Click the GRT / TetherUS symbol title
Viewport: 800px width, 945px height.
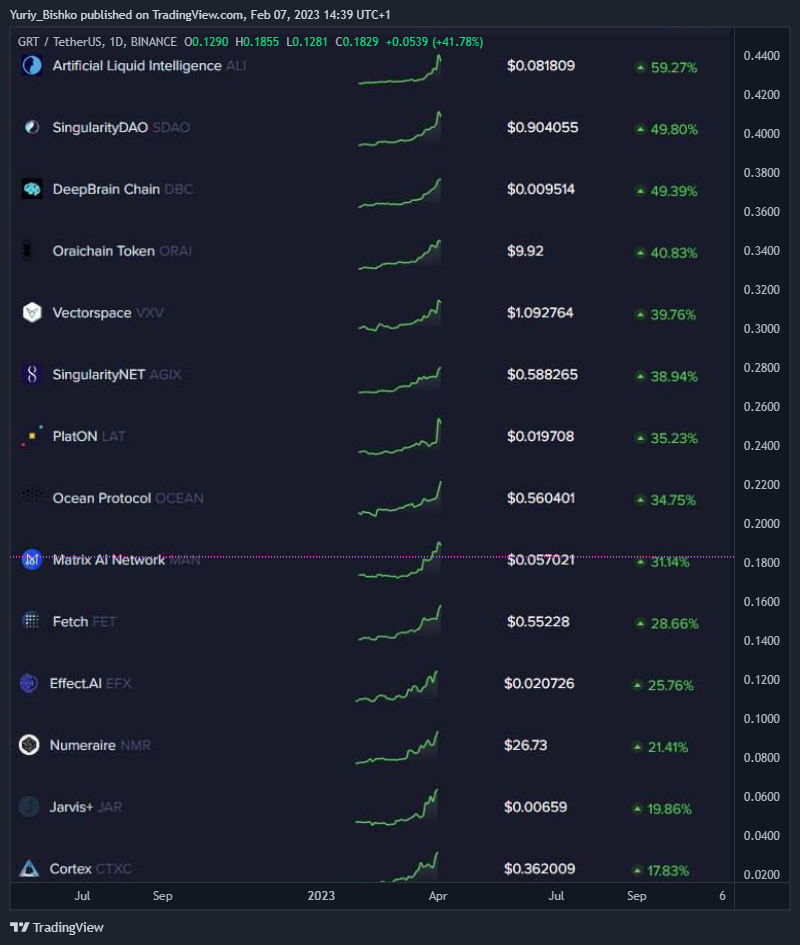pyautogui.click(x=62, y=41)
